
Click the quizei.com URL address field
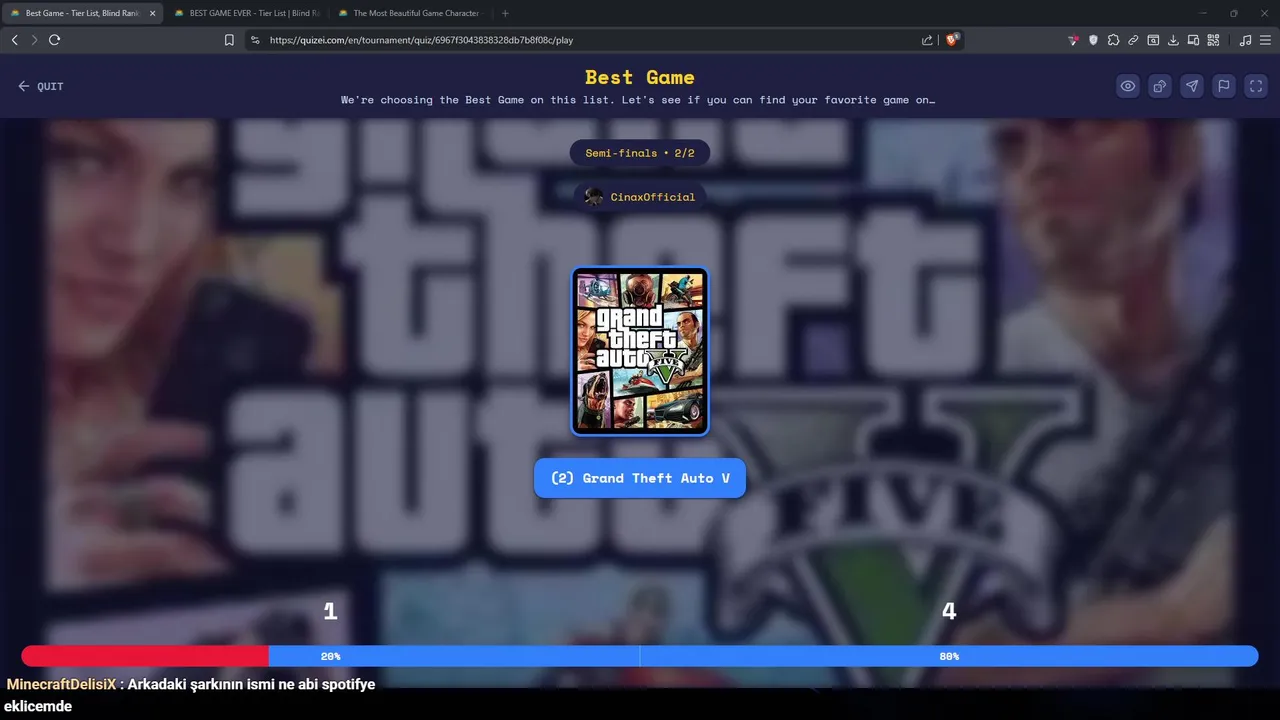point(590,40)
